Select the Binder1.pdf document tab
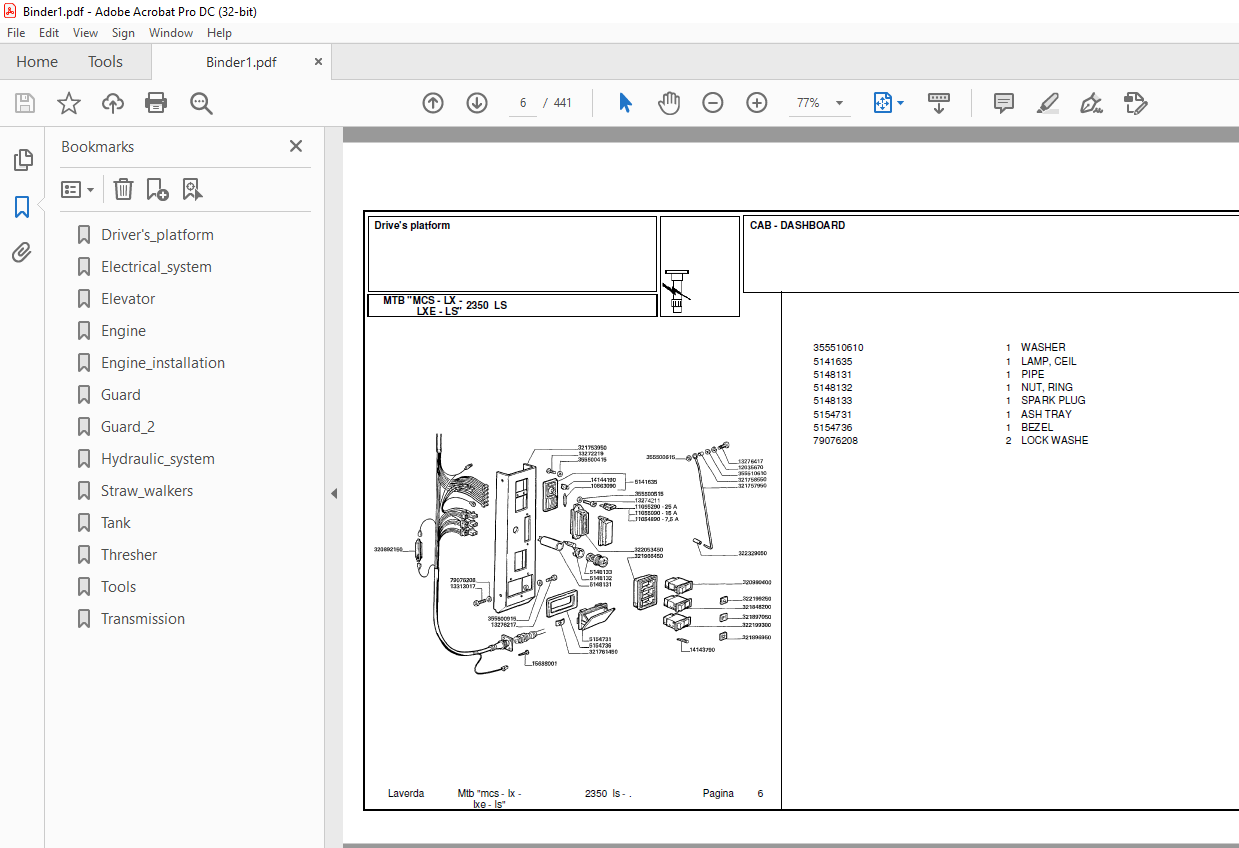Viewport: 1239px width, 848px height. pyautogui.click(x=241, y=62)
